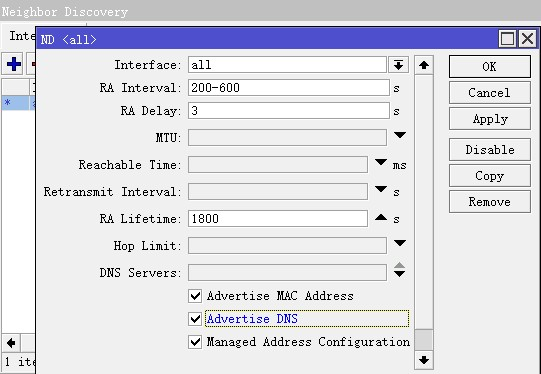Click the empty DNS Servers field

[x=287, y=273]
